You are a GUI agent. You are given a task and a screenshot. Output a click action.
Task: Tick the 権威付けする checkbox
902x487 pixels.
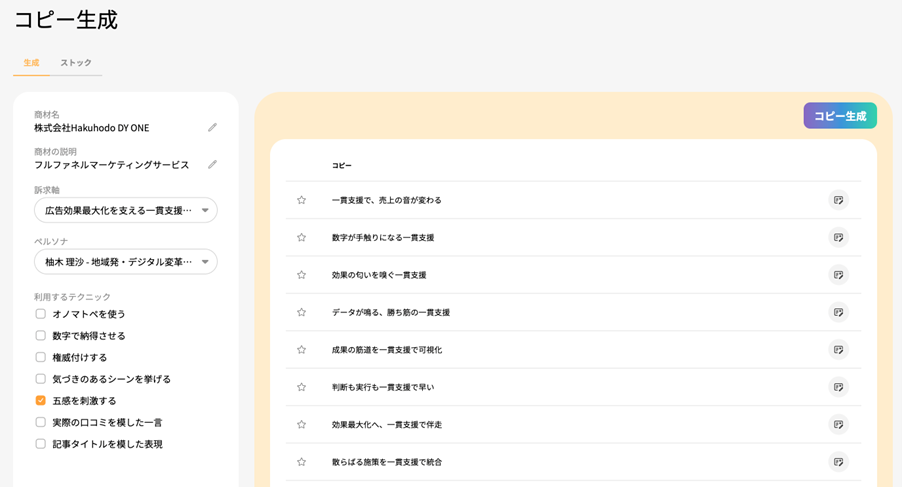pyautogui.click(x=40, y=357)
